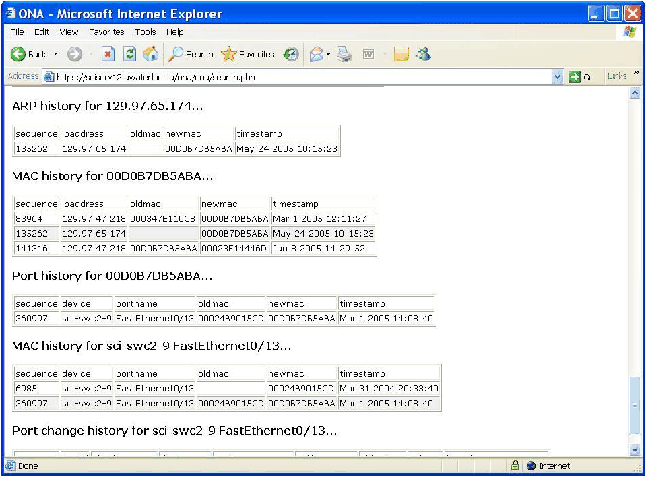Open the address bar URL dropdown
The height and width of the screenshot is (477, 647).
[558, 76]
